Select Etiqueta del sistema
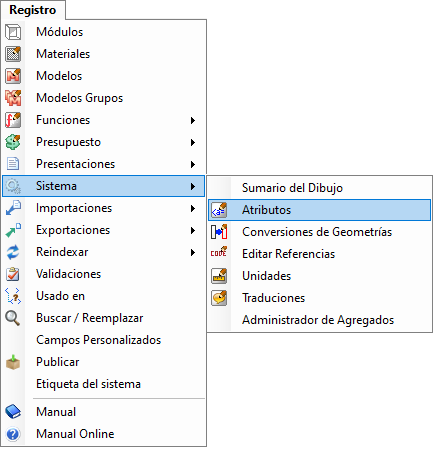440x461 pixels. pos(103,384)
